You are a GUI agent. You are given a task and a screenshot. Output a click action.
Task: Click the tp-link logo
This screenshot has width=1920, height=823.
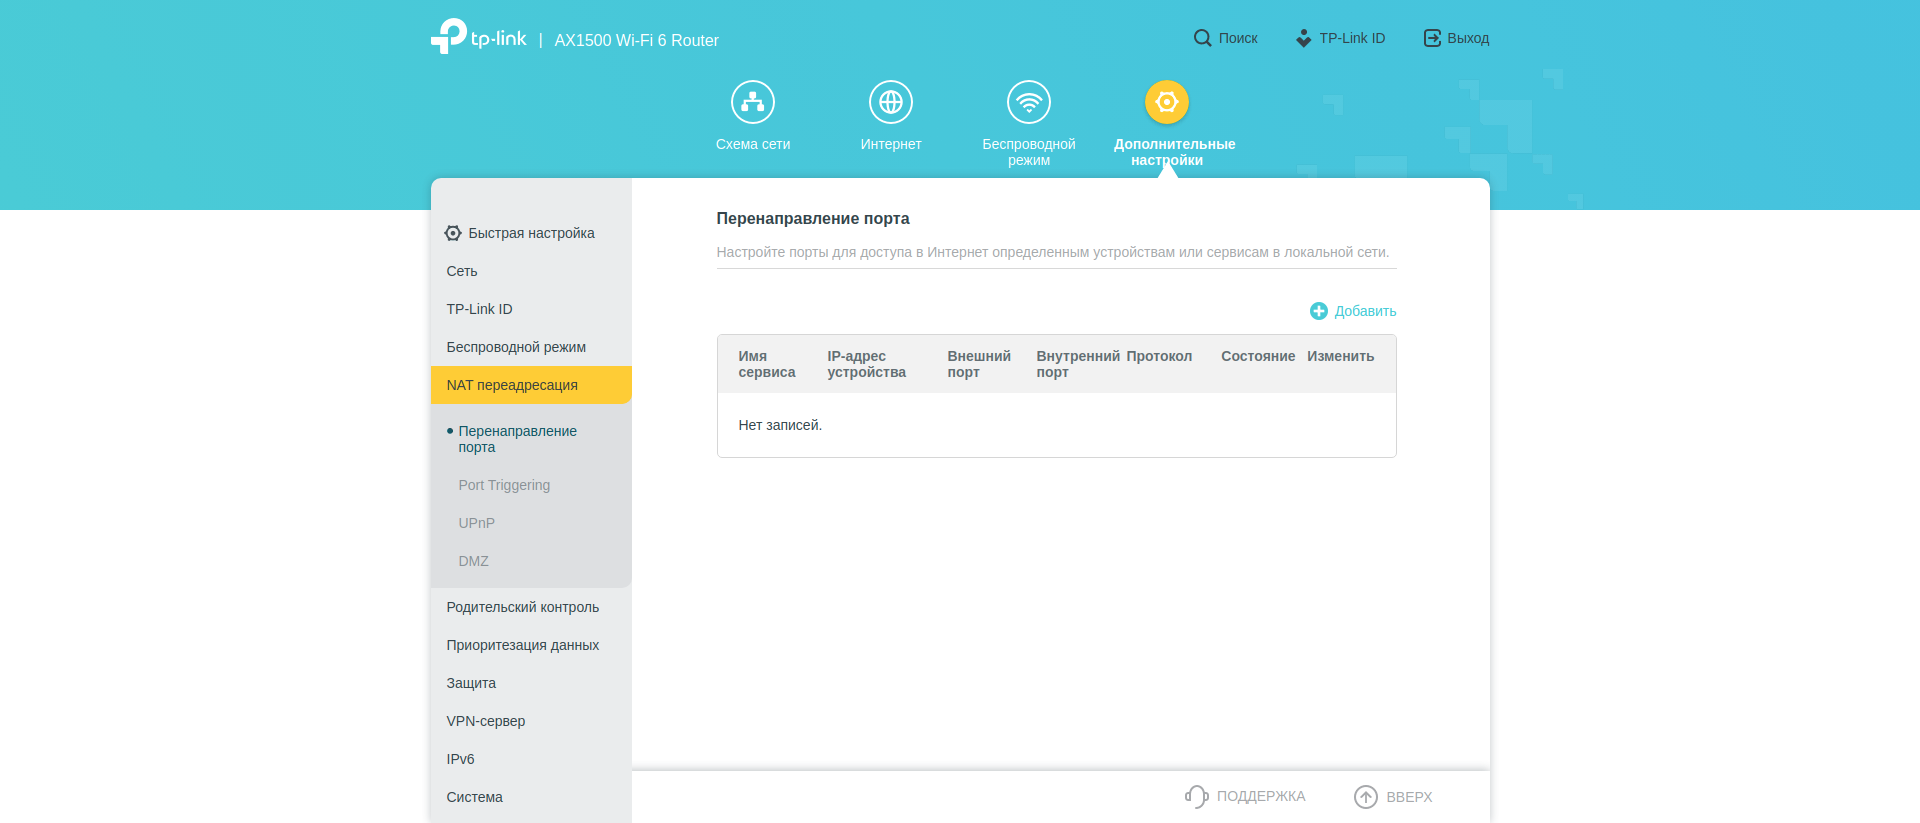[479, 38]
